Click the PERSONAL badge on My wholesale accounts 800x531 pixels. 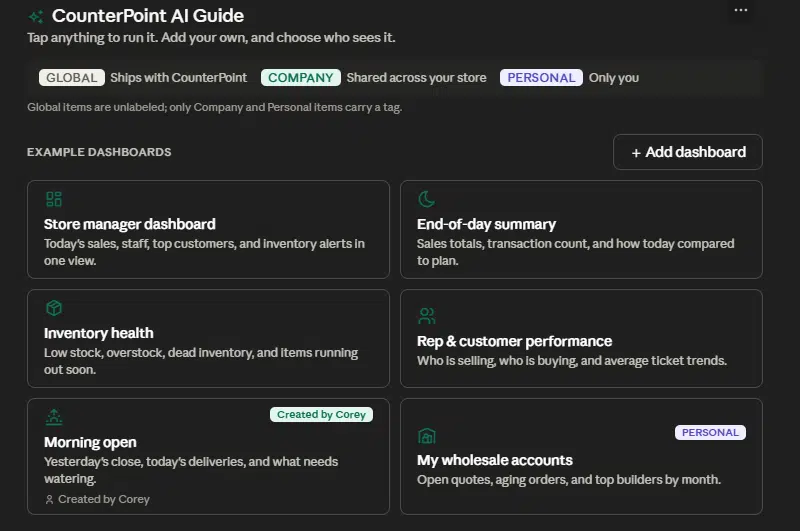pyautogui.click(x=710, y=433)
